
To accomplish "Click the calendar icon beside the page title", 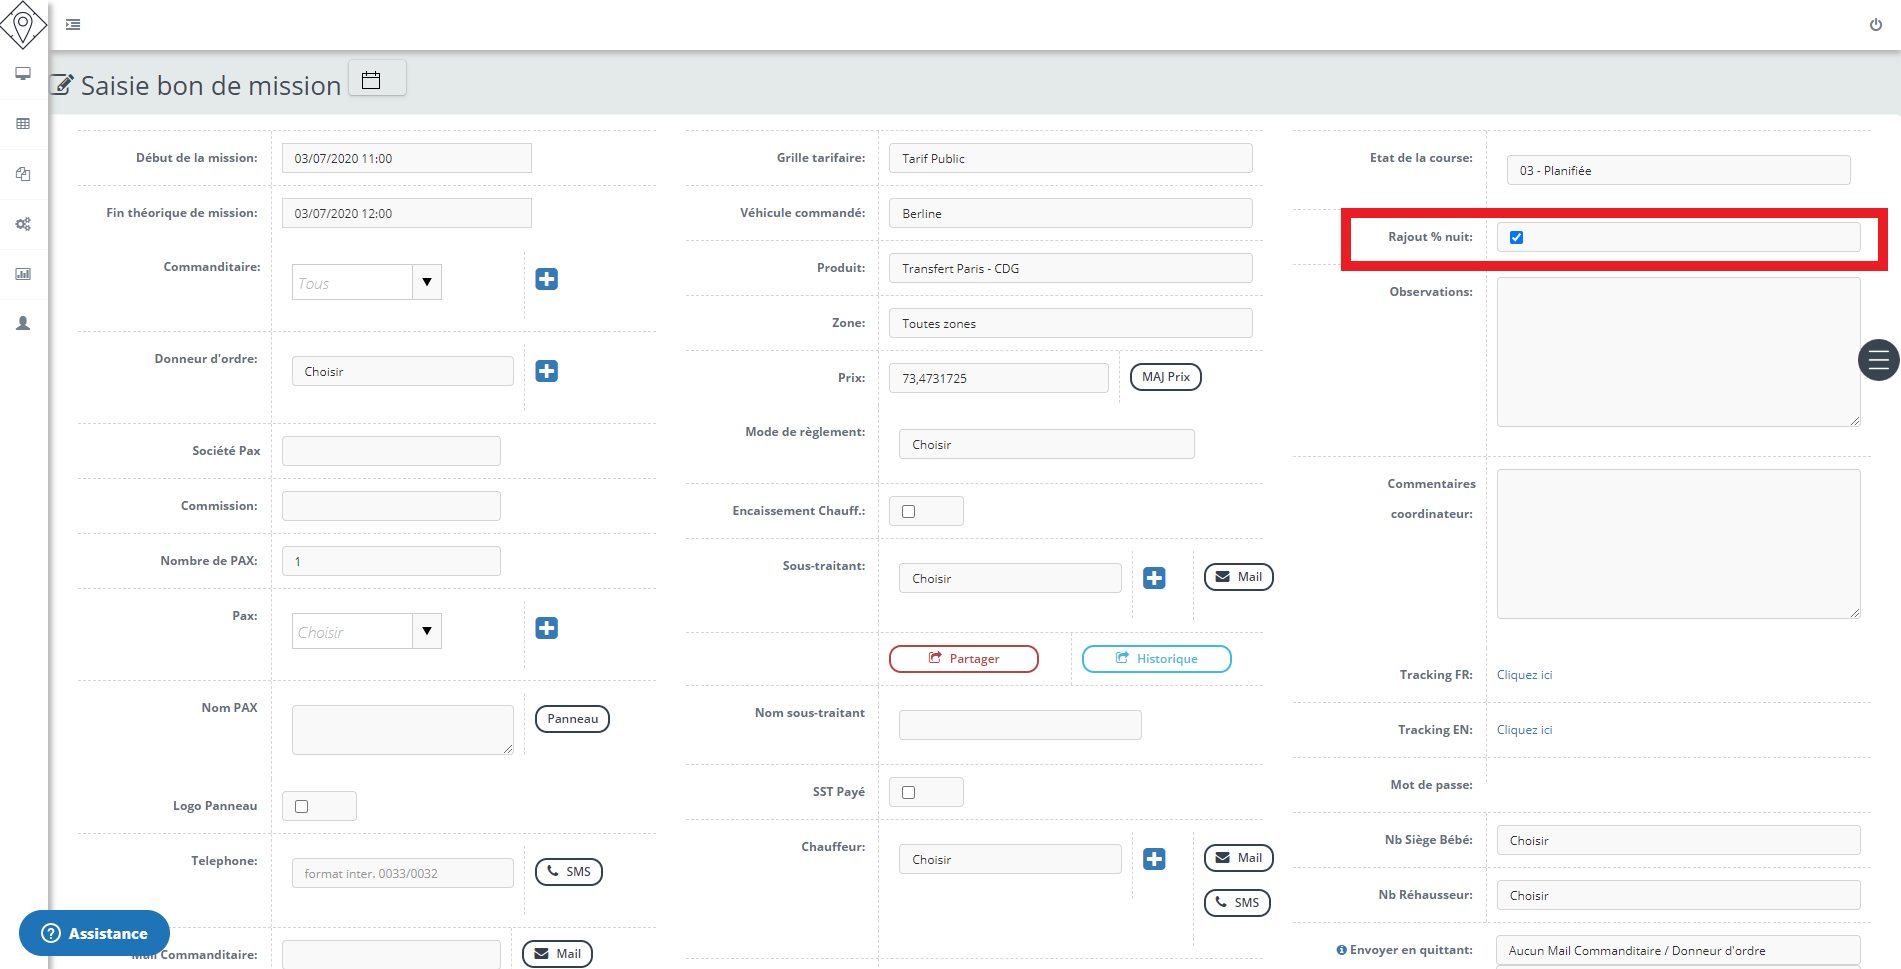I will [371, 80].
